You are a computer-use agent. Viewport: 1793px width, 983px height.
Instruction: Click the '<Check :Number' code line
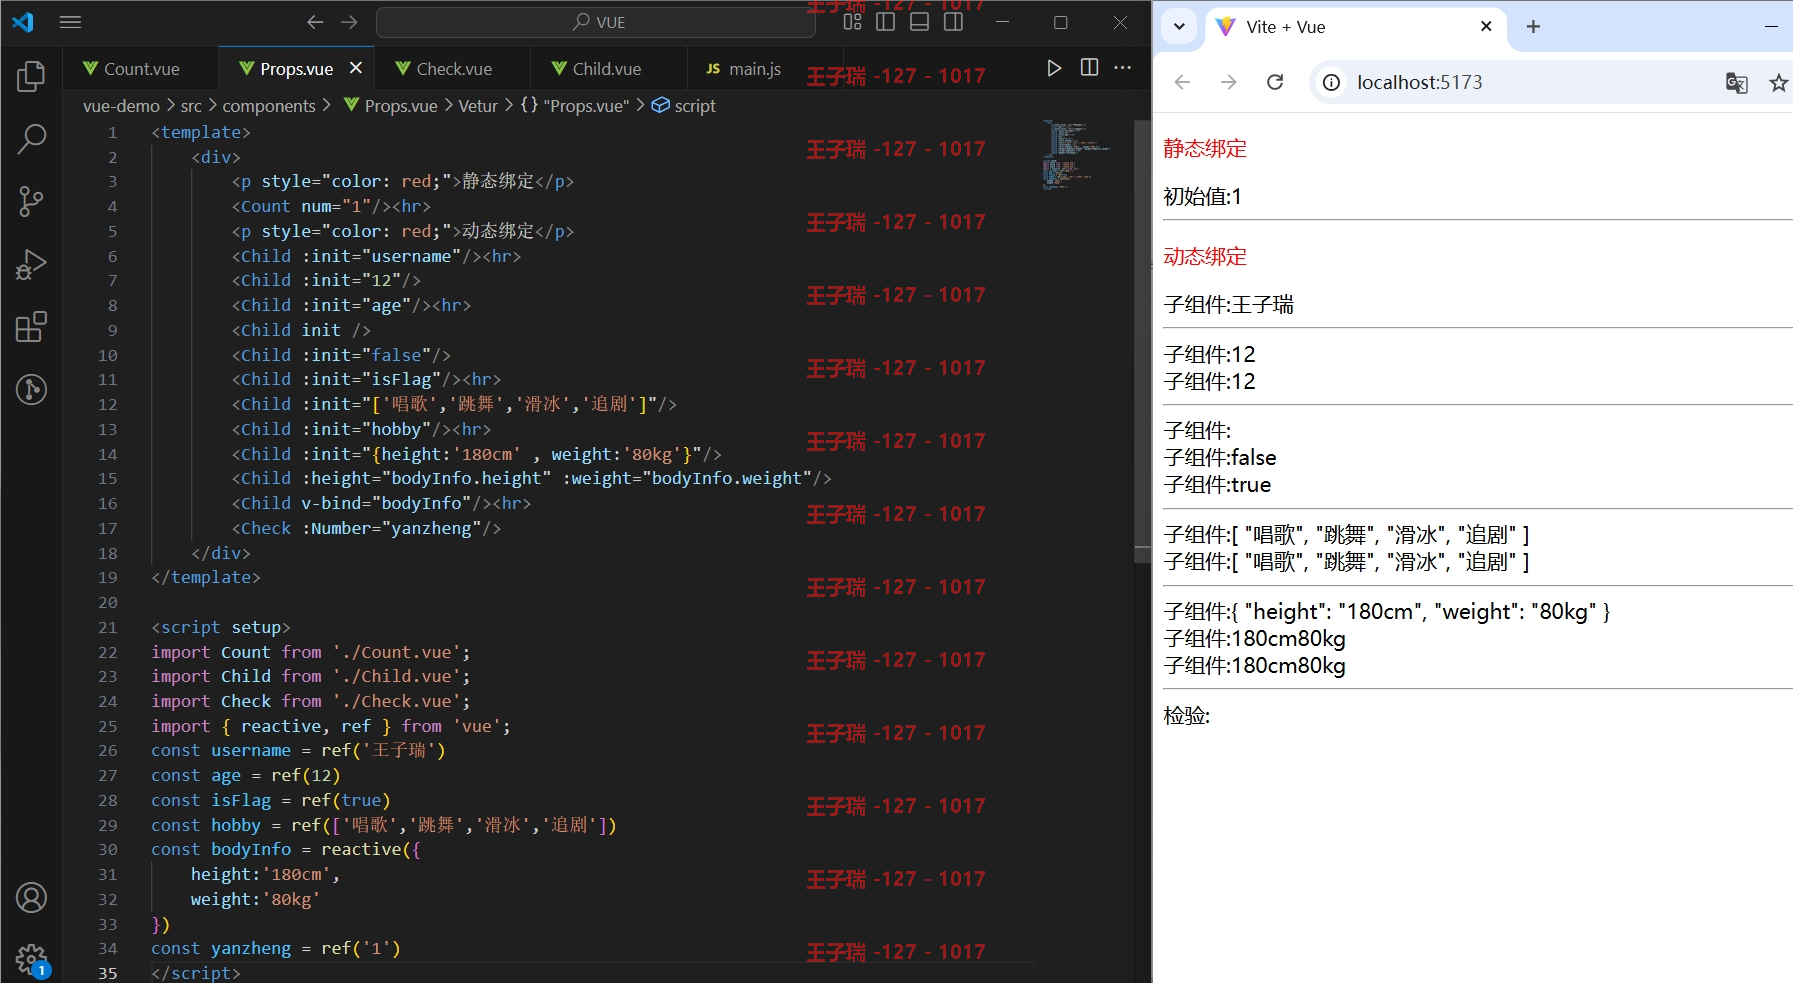pyautogui.click(x=366, y=528)
